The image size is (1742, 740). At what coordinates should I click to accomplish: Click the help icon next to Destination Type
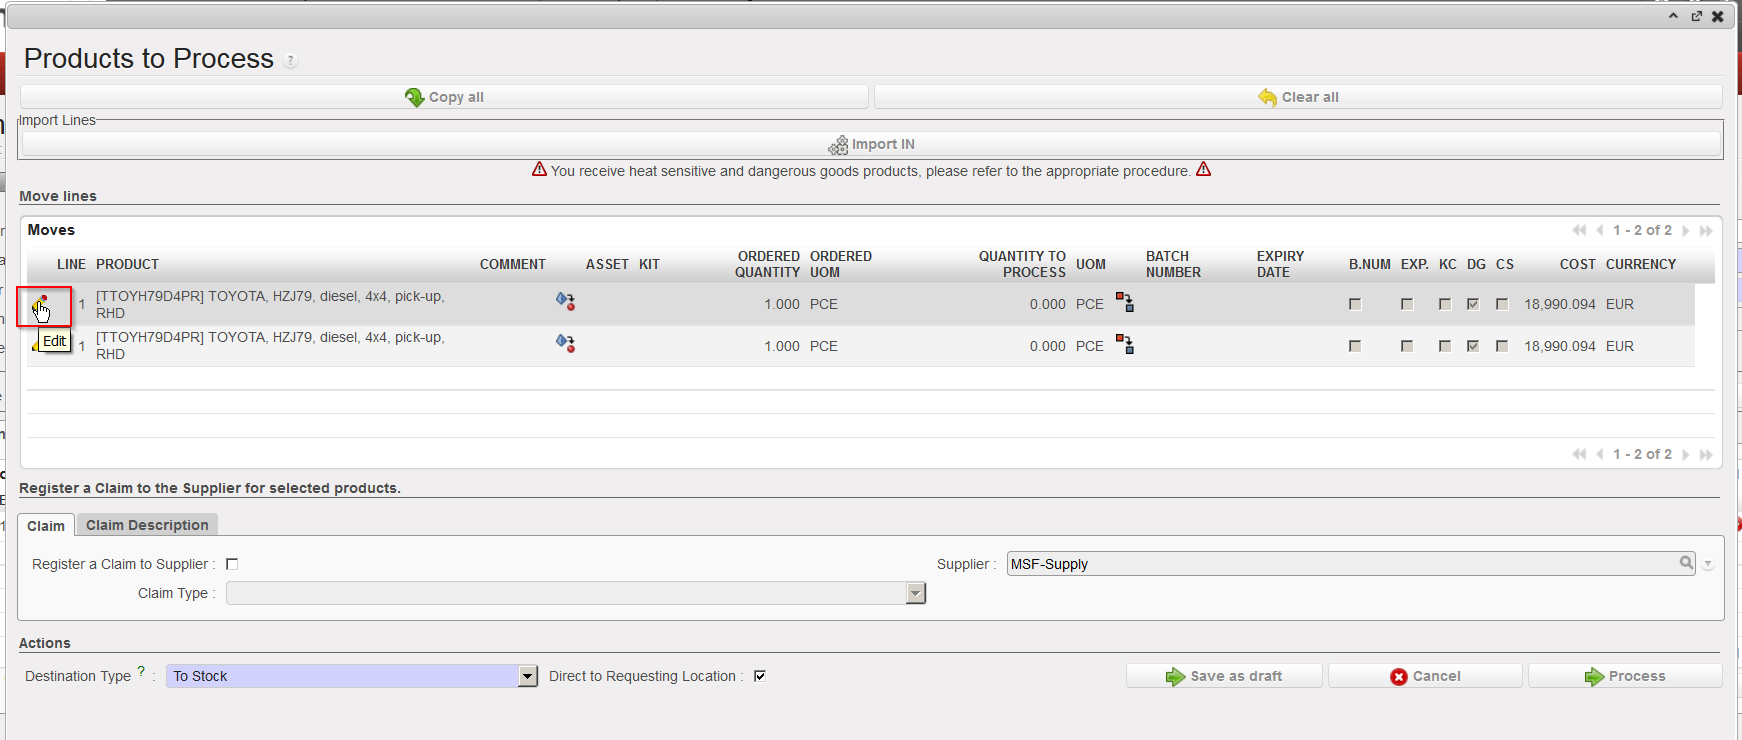pos(141,672)
